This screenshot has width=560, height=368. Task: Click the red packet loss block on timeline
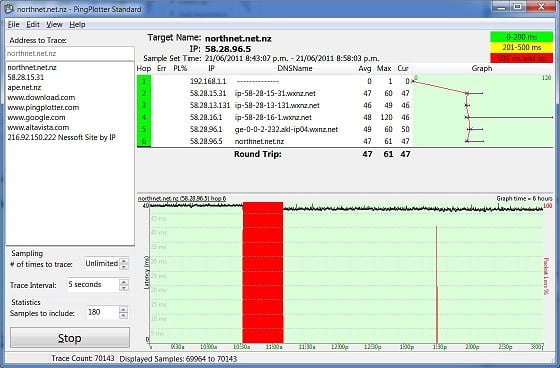pos(263,273)
